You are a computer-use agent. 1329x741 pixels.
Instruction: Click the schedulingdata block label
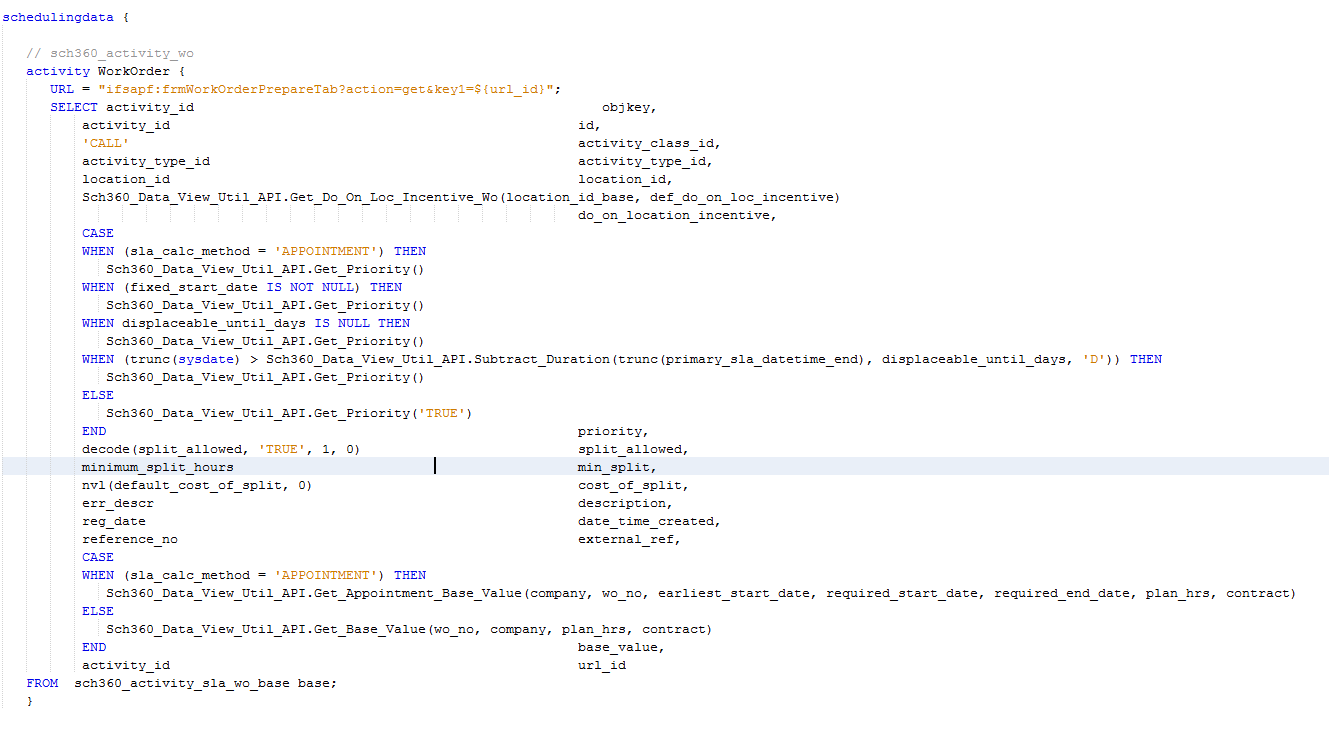55,17
